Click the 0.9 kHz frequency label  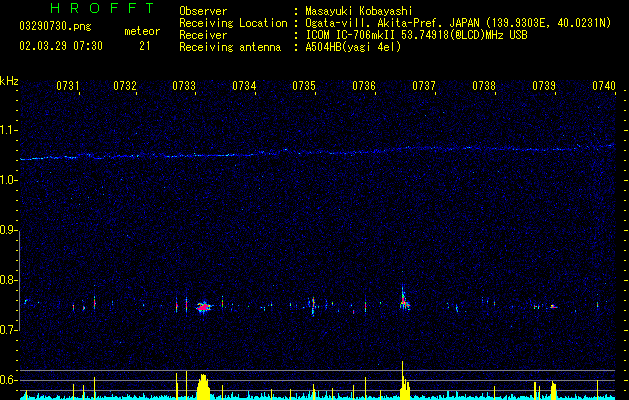[9, 230]
